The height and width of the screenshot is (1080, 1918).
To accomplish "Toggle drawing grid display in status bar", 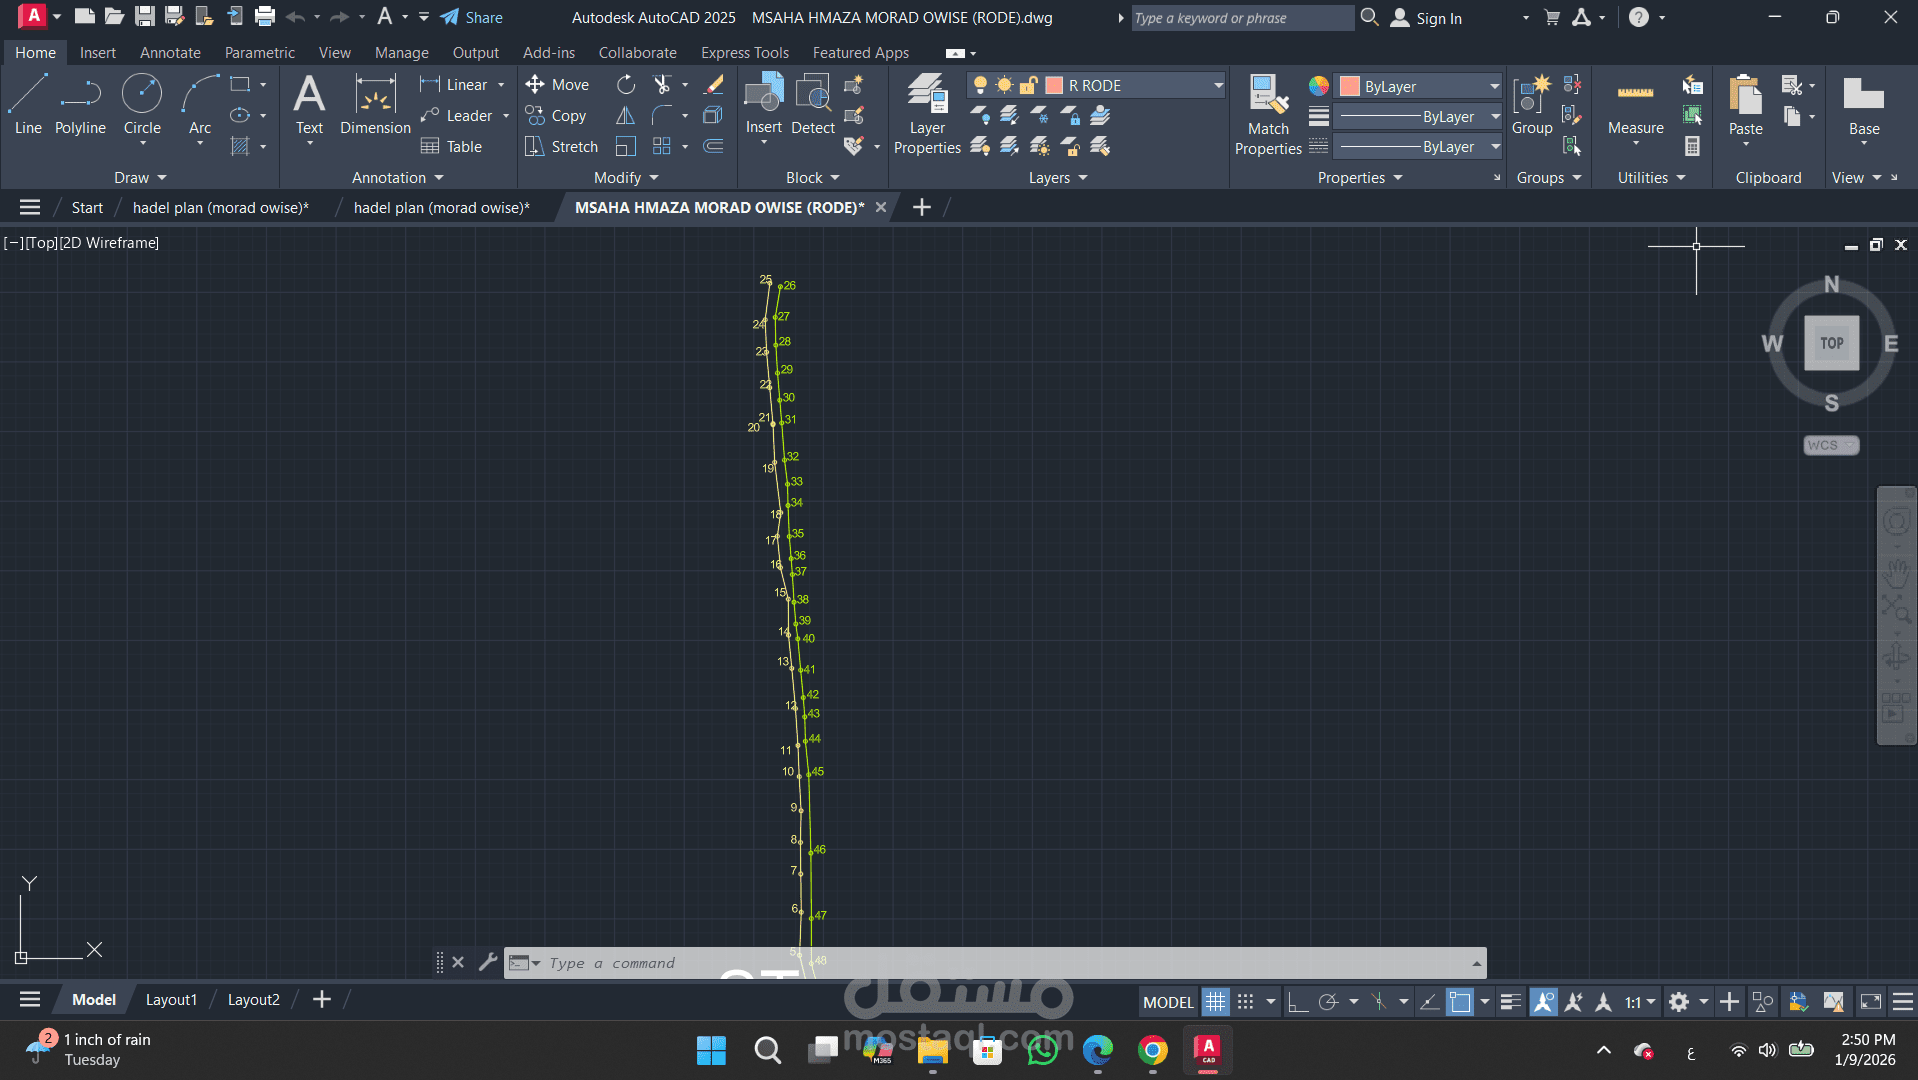I will pyautogui.click(x=1215, y=1001).
